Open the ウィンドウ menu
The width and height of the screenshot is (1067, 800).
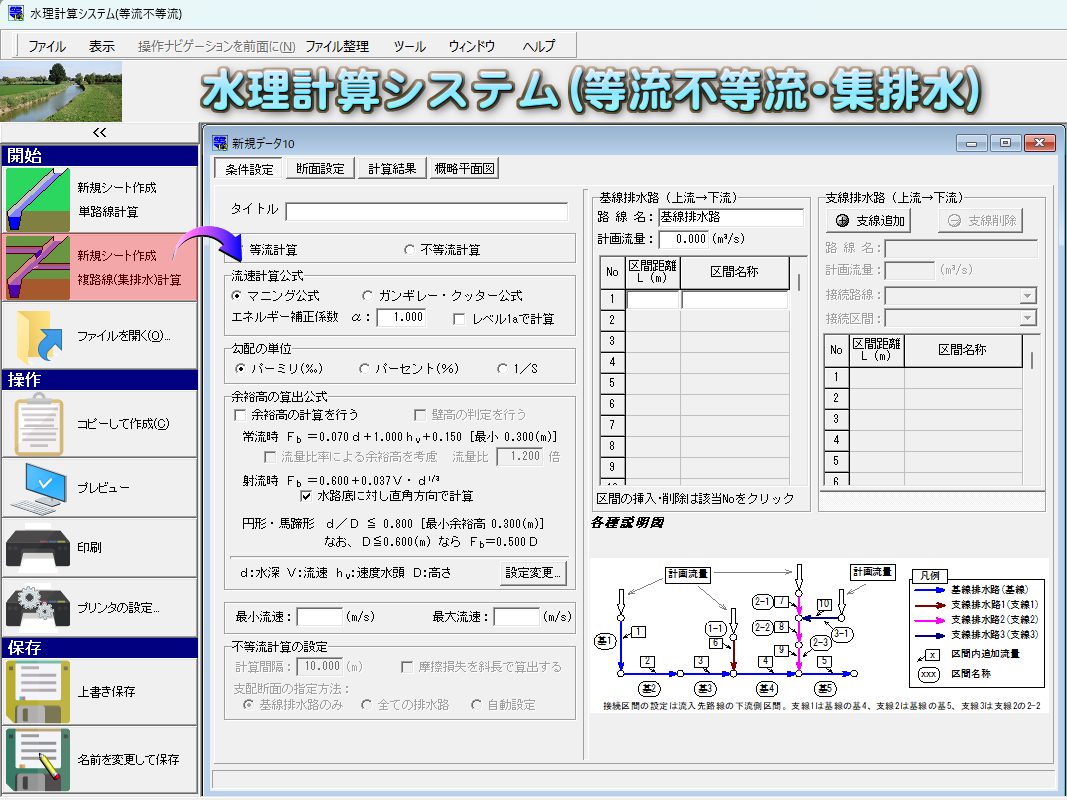(x=471, y=46)
